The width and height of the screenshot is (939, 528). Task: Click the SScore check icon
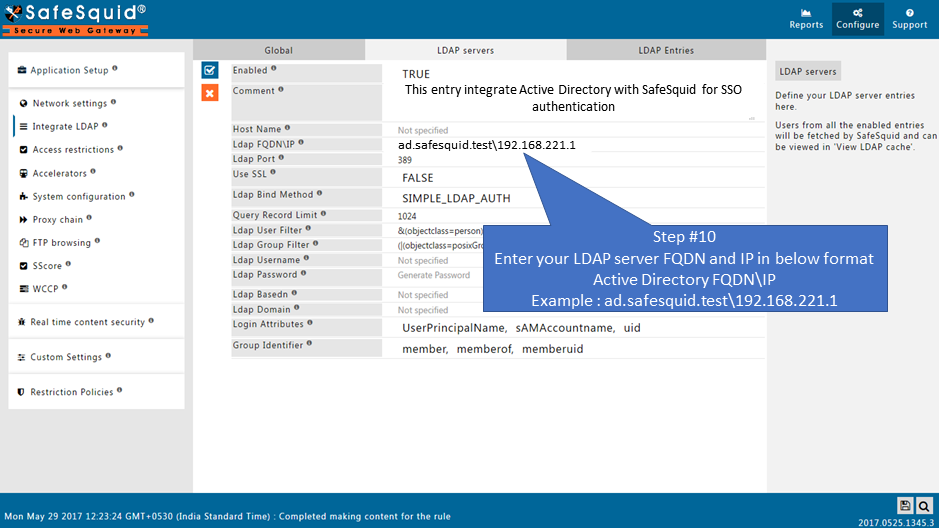(23, 266)
